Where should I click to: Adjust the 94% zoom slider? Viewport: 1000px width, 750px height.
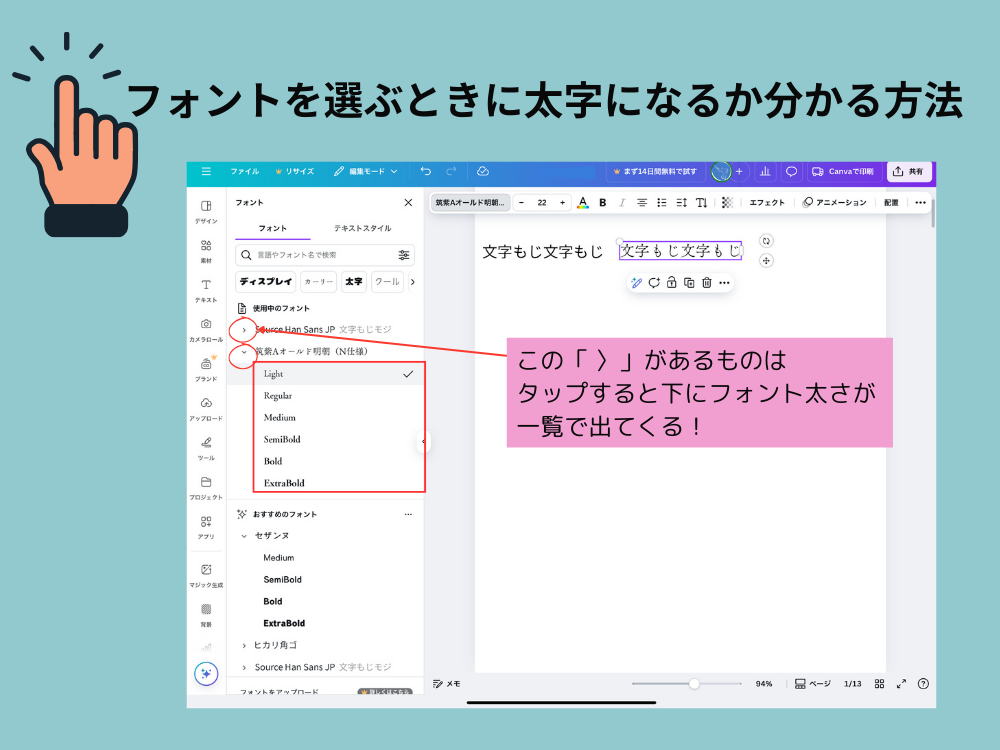pos(693,684)
